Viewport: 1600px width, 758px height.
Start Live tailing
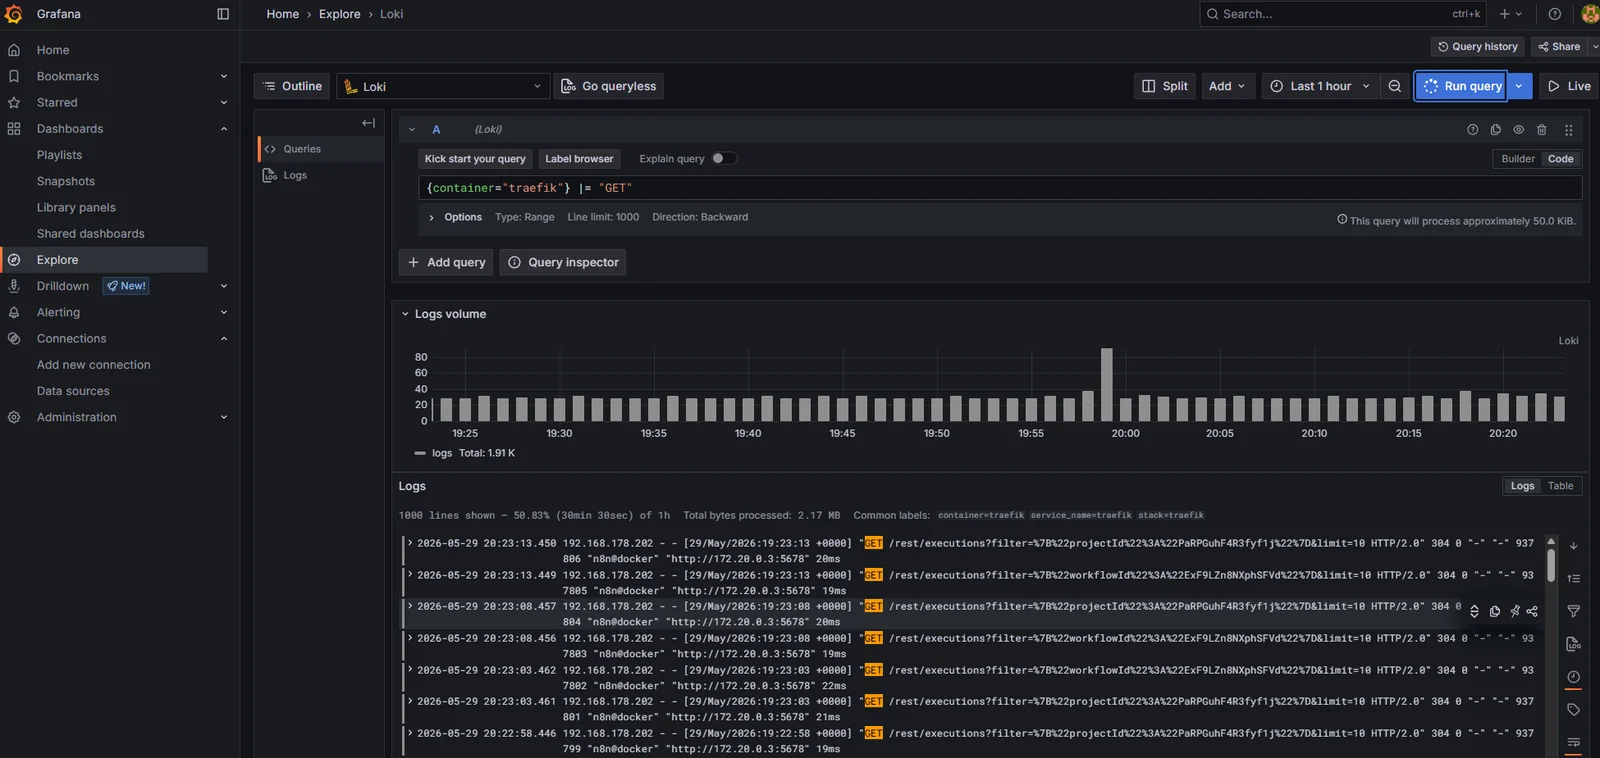tap(1569, 86)
